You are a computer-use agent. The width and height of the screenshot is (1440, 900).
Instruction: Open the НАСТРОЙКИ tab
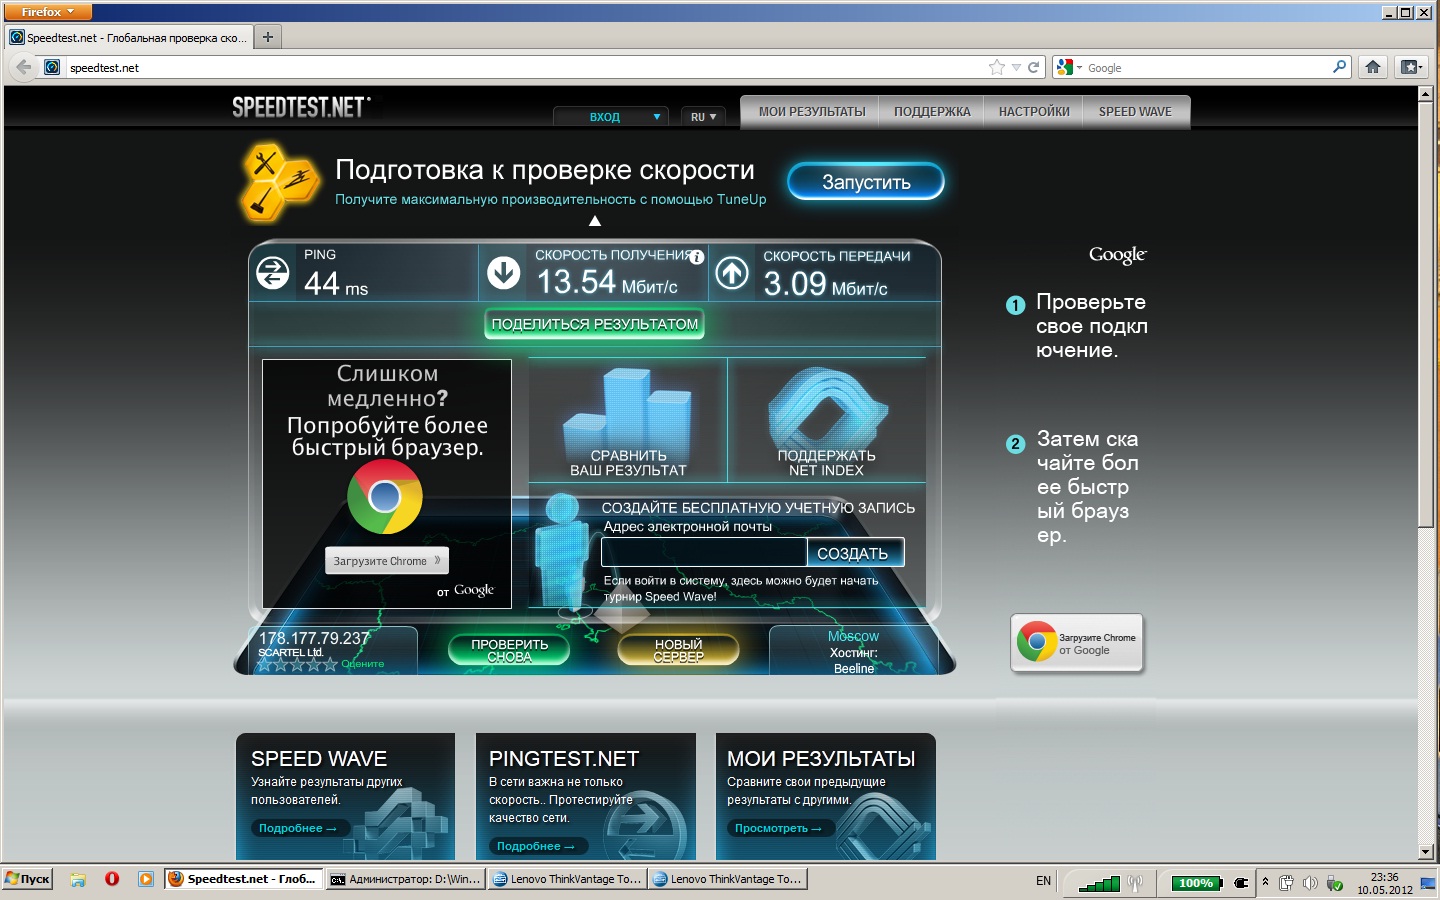click(x=1034, y=112)
